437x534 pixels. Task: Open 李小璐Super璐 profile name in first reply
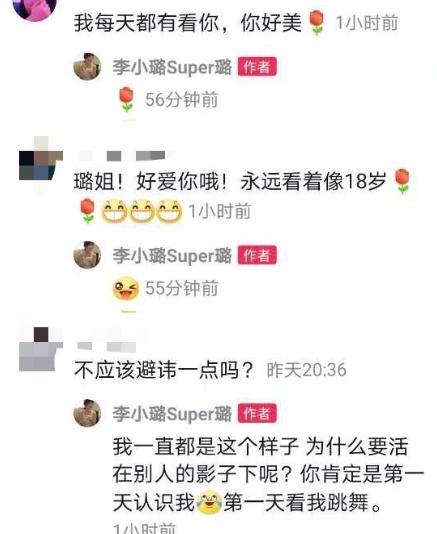click(x=172, y=67)
